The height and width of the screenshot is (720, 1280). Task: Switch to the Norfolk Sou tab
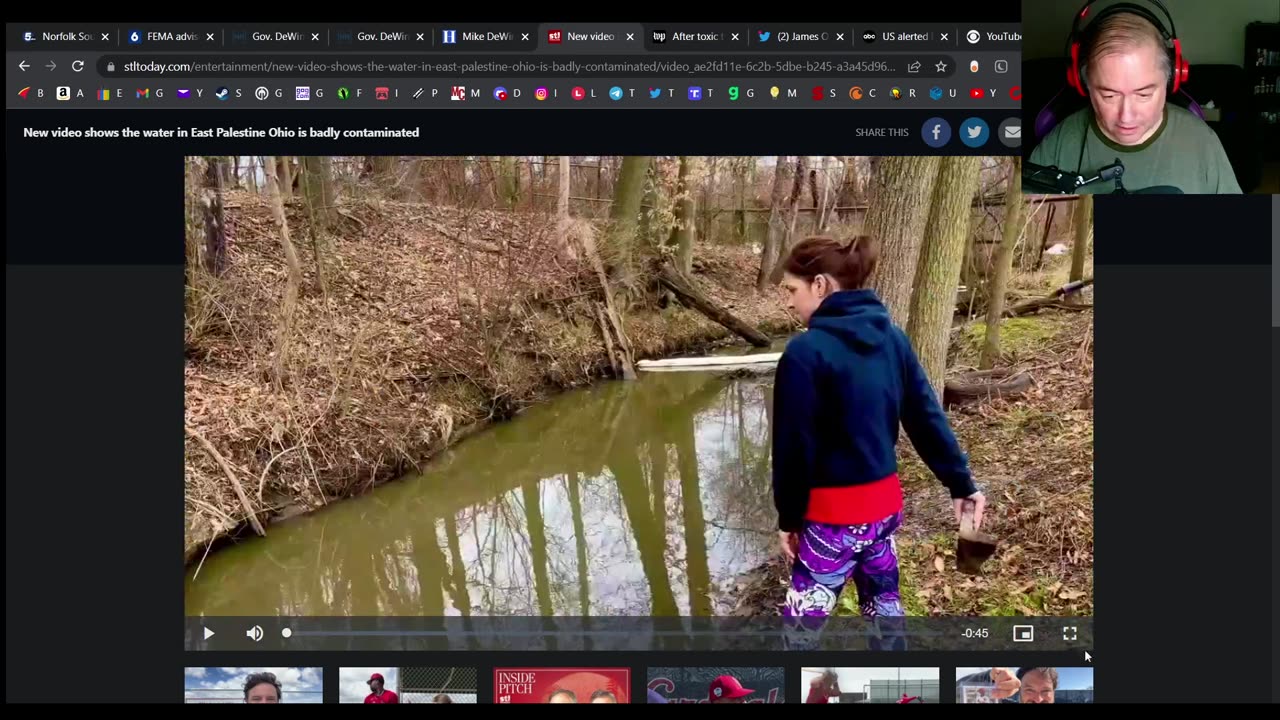pos(65,37)
